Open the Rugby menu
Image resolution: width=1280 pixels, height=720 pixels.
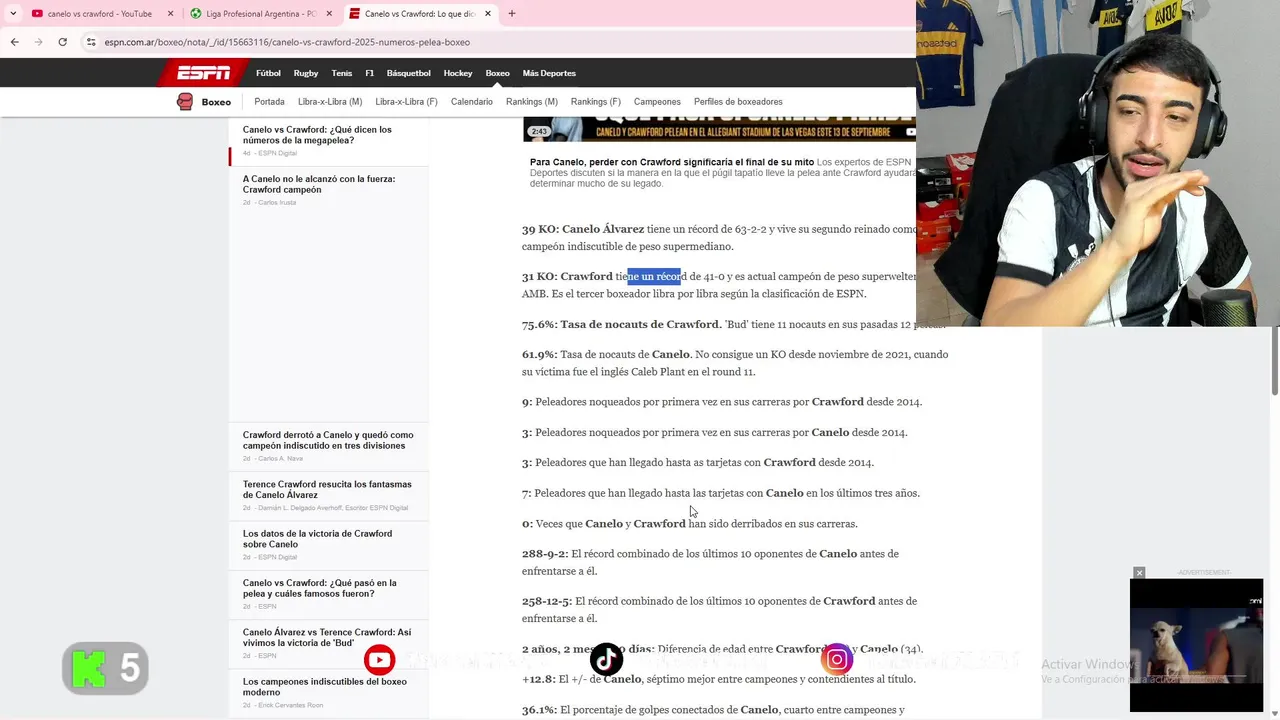click(x=306, y=73)
